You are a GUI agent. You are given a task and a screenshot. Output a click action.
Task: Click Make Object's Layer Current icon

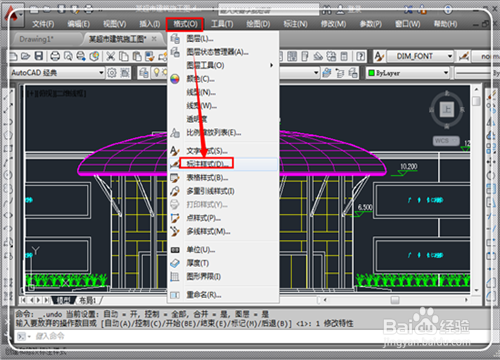(327, 73)
